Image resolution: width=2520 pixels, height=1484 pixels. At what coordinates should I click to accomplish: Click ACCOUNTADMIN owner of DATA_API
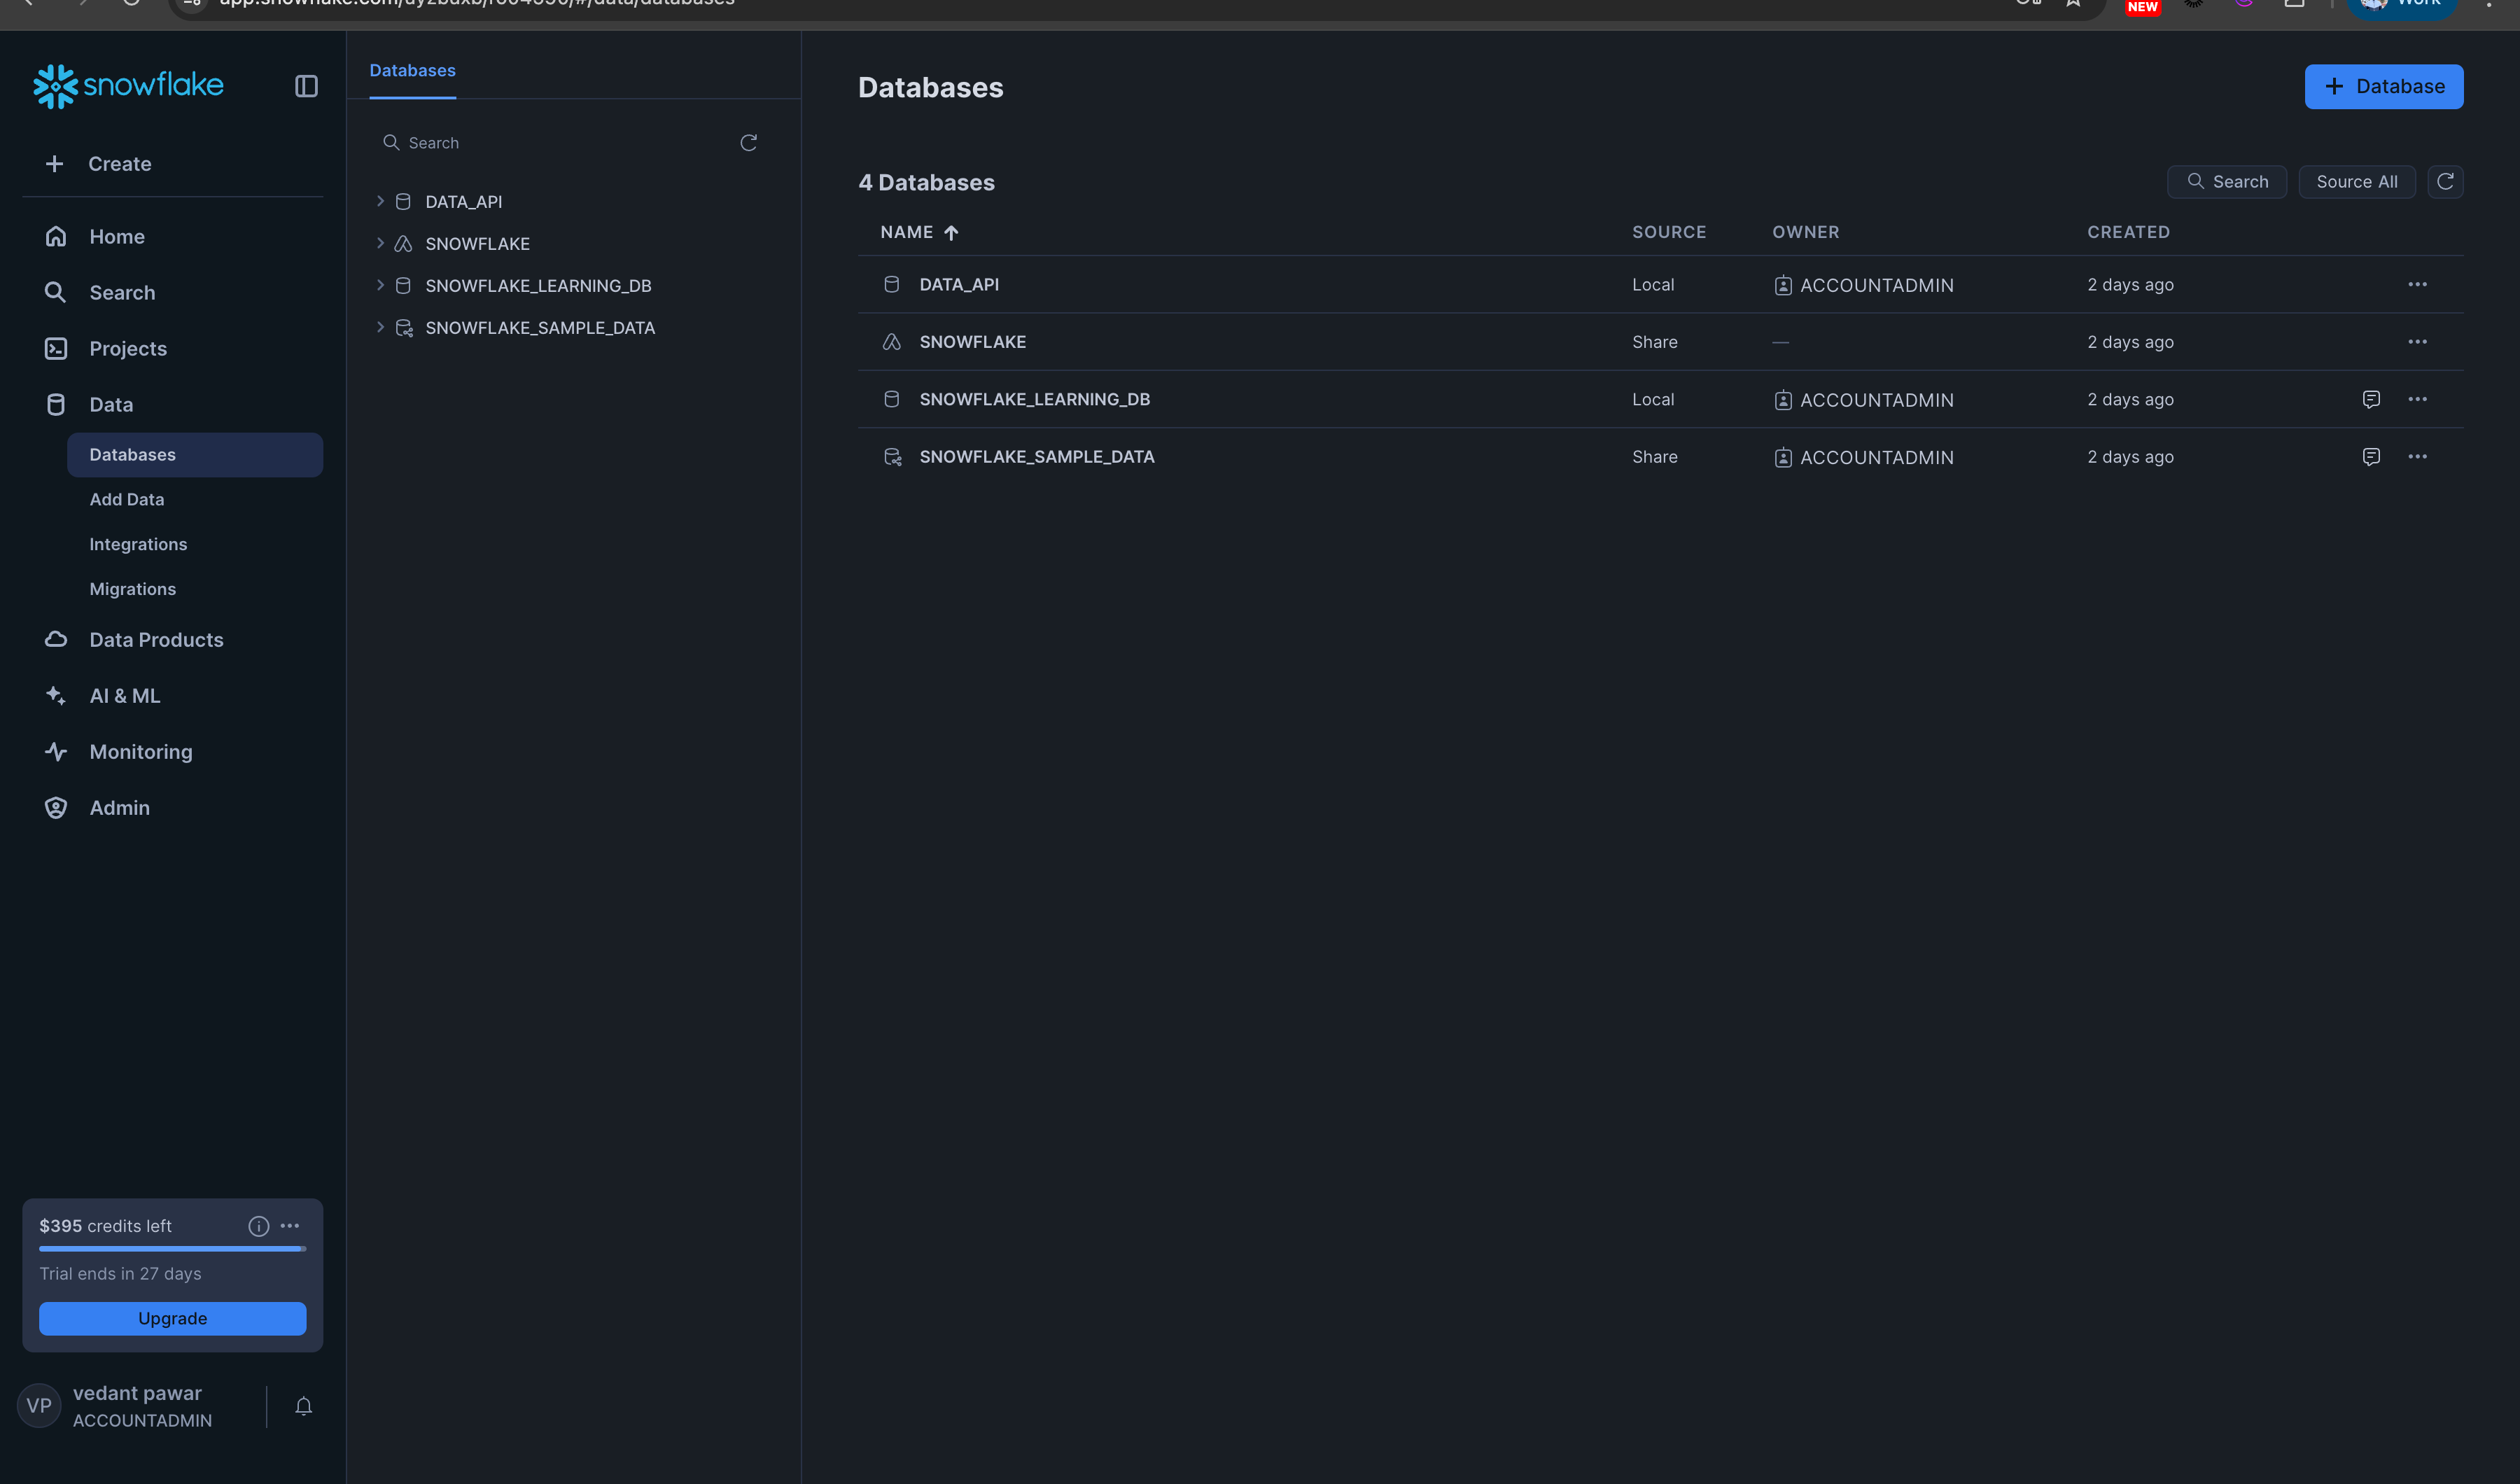tap(1863, 285)
